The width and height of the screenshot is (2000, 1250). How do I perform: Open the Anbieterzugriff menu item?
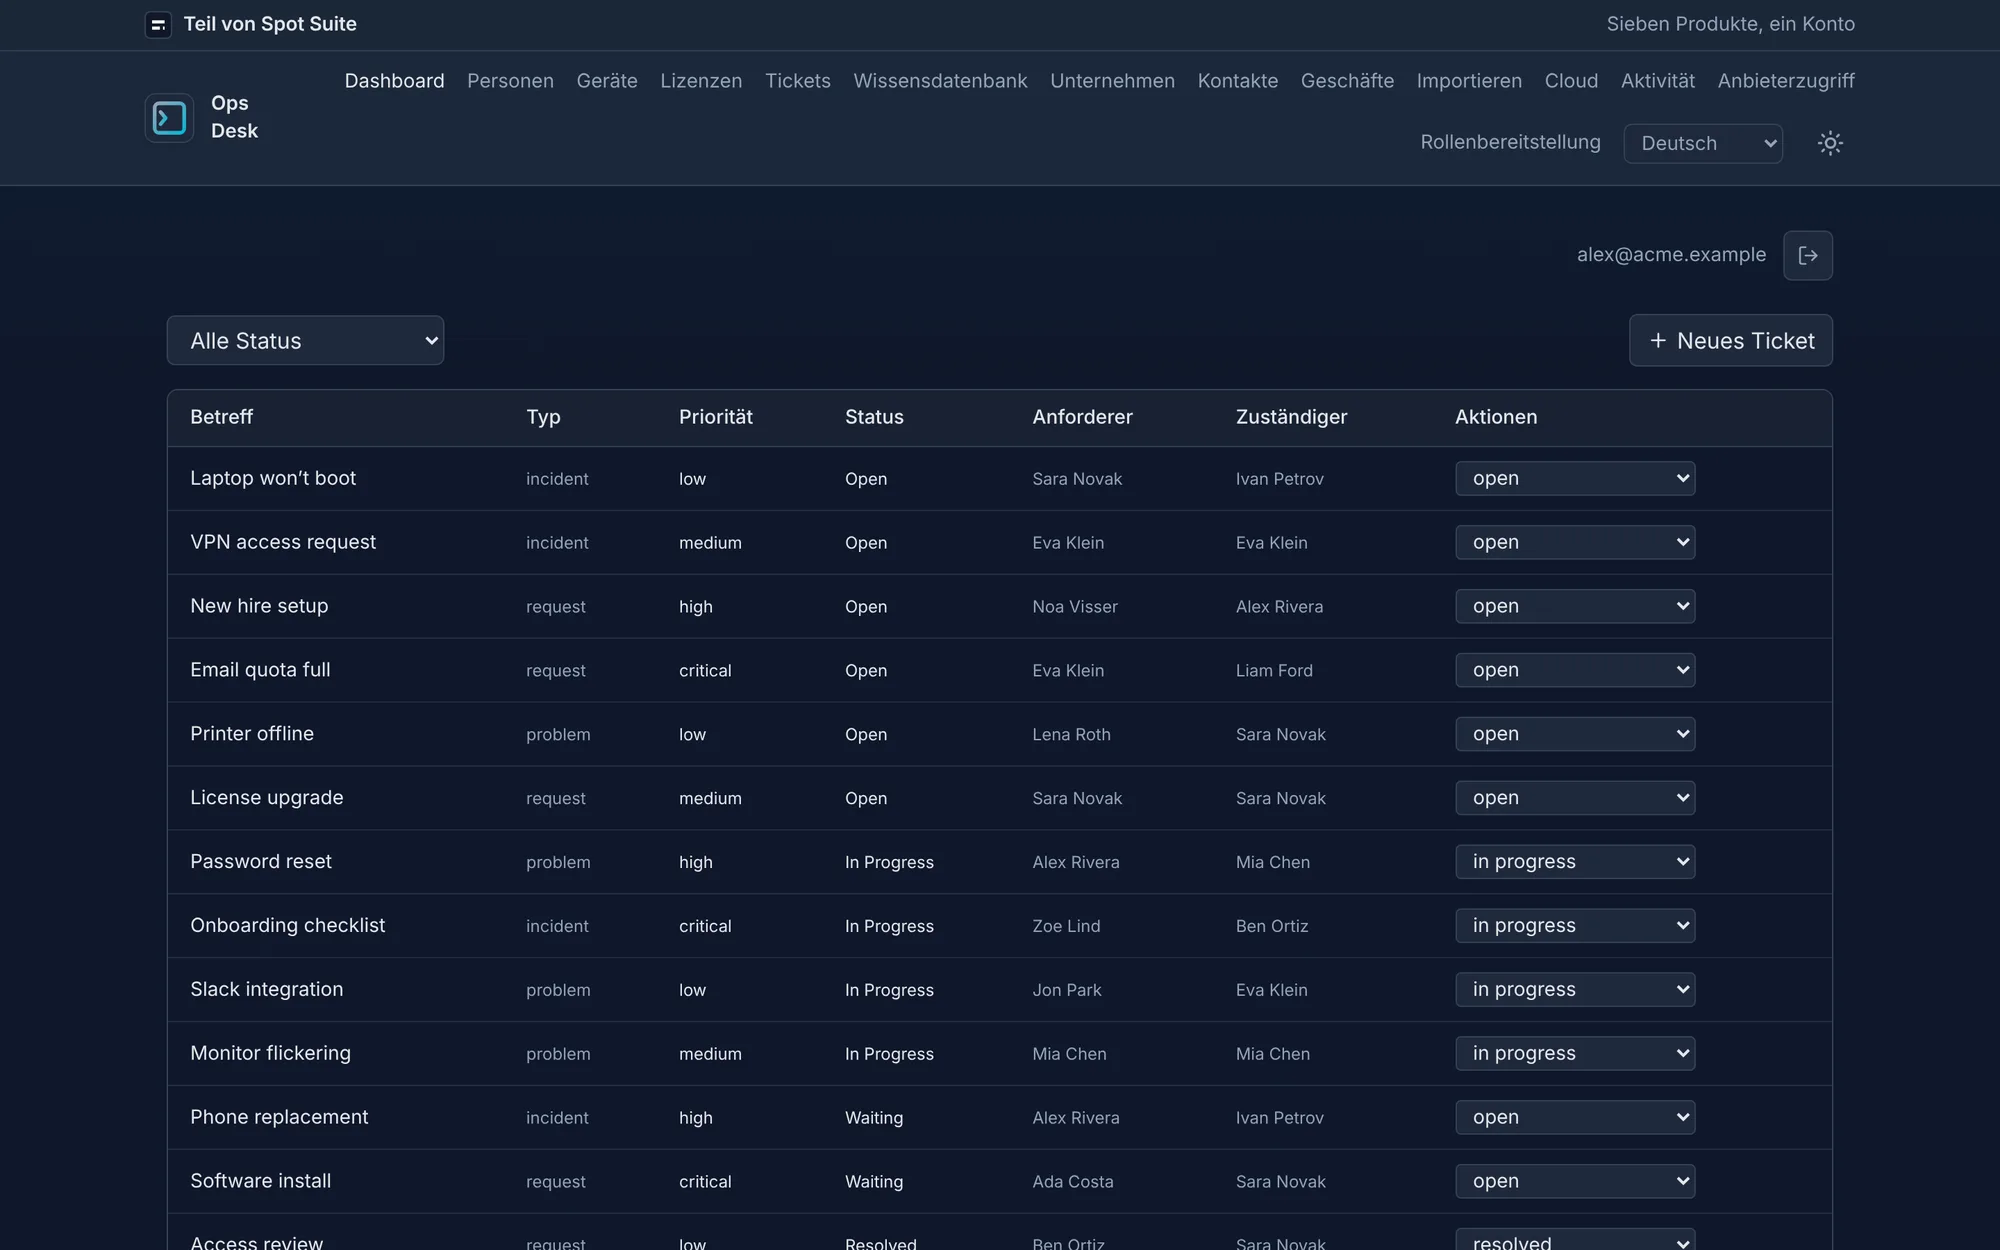click(1786, 81)
